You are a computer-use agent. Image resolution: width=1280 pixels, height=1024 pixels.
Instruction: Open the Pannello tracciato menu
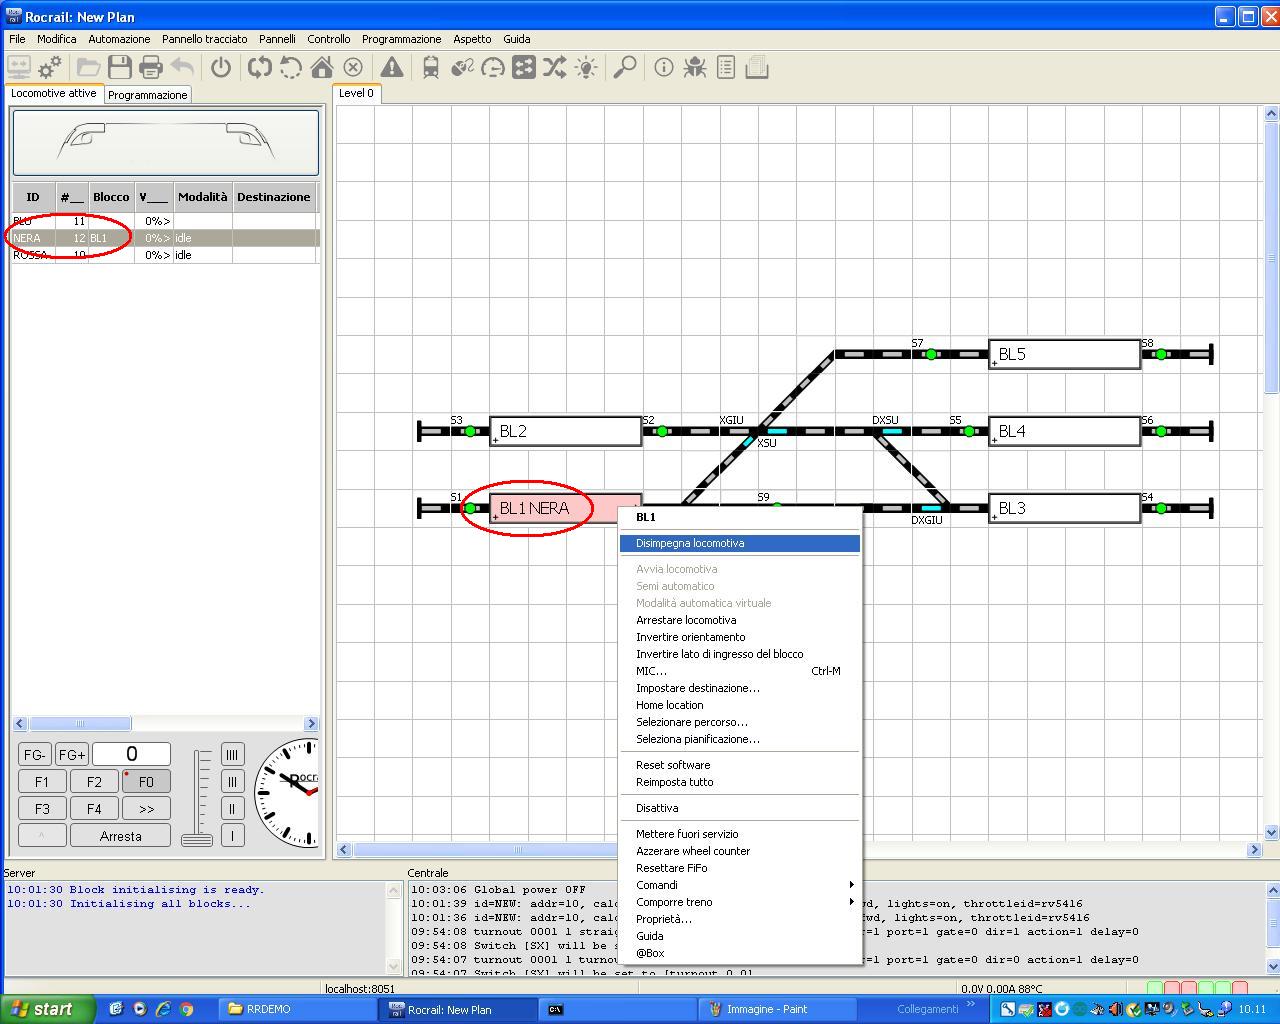(x=204, y=39)
